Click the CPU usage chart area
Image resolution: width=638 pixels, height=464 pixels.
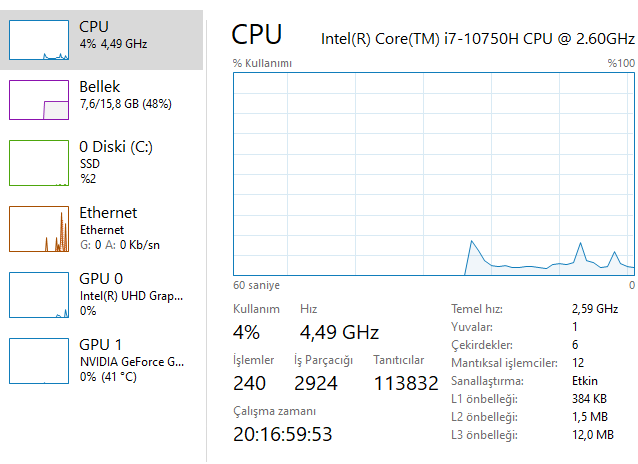[x=433, y=172]
